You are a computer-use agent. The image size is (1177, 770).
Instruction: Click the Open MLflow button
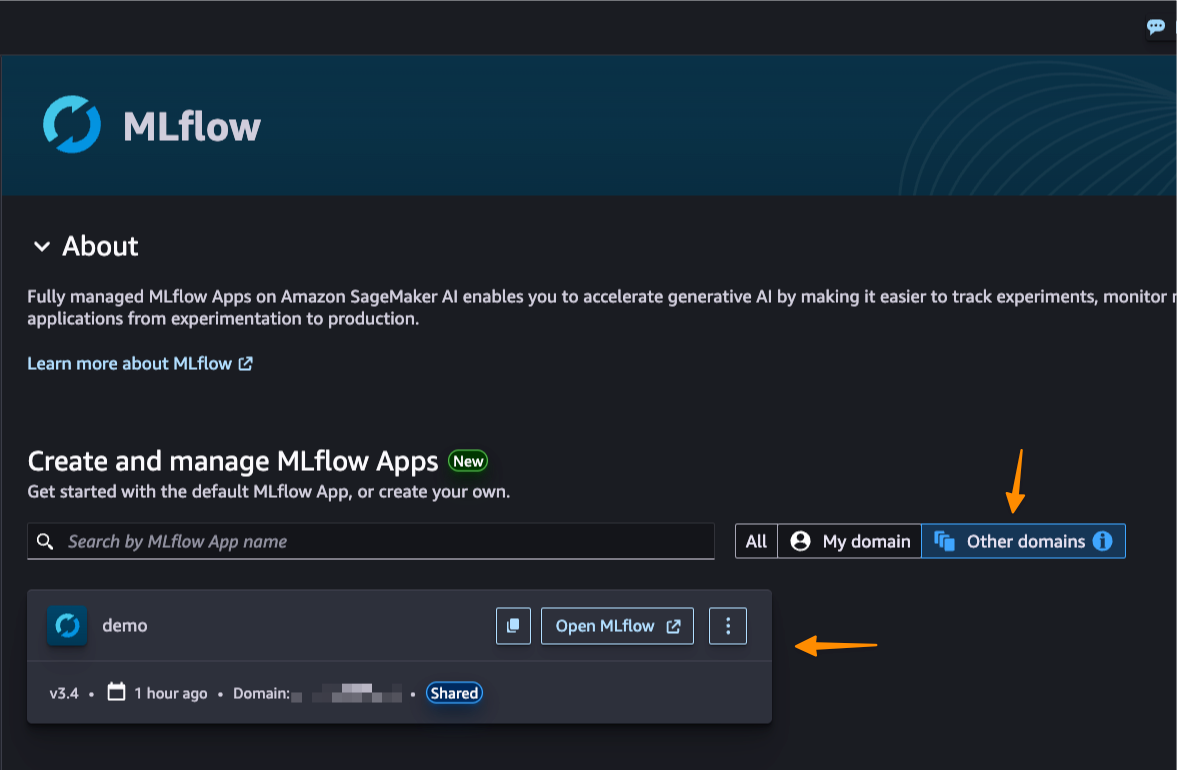617,626
